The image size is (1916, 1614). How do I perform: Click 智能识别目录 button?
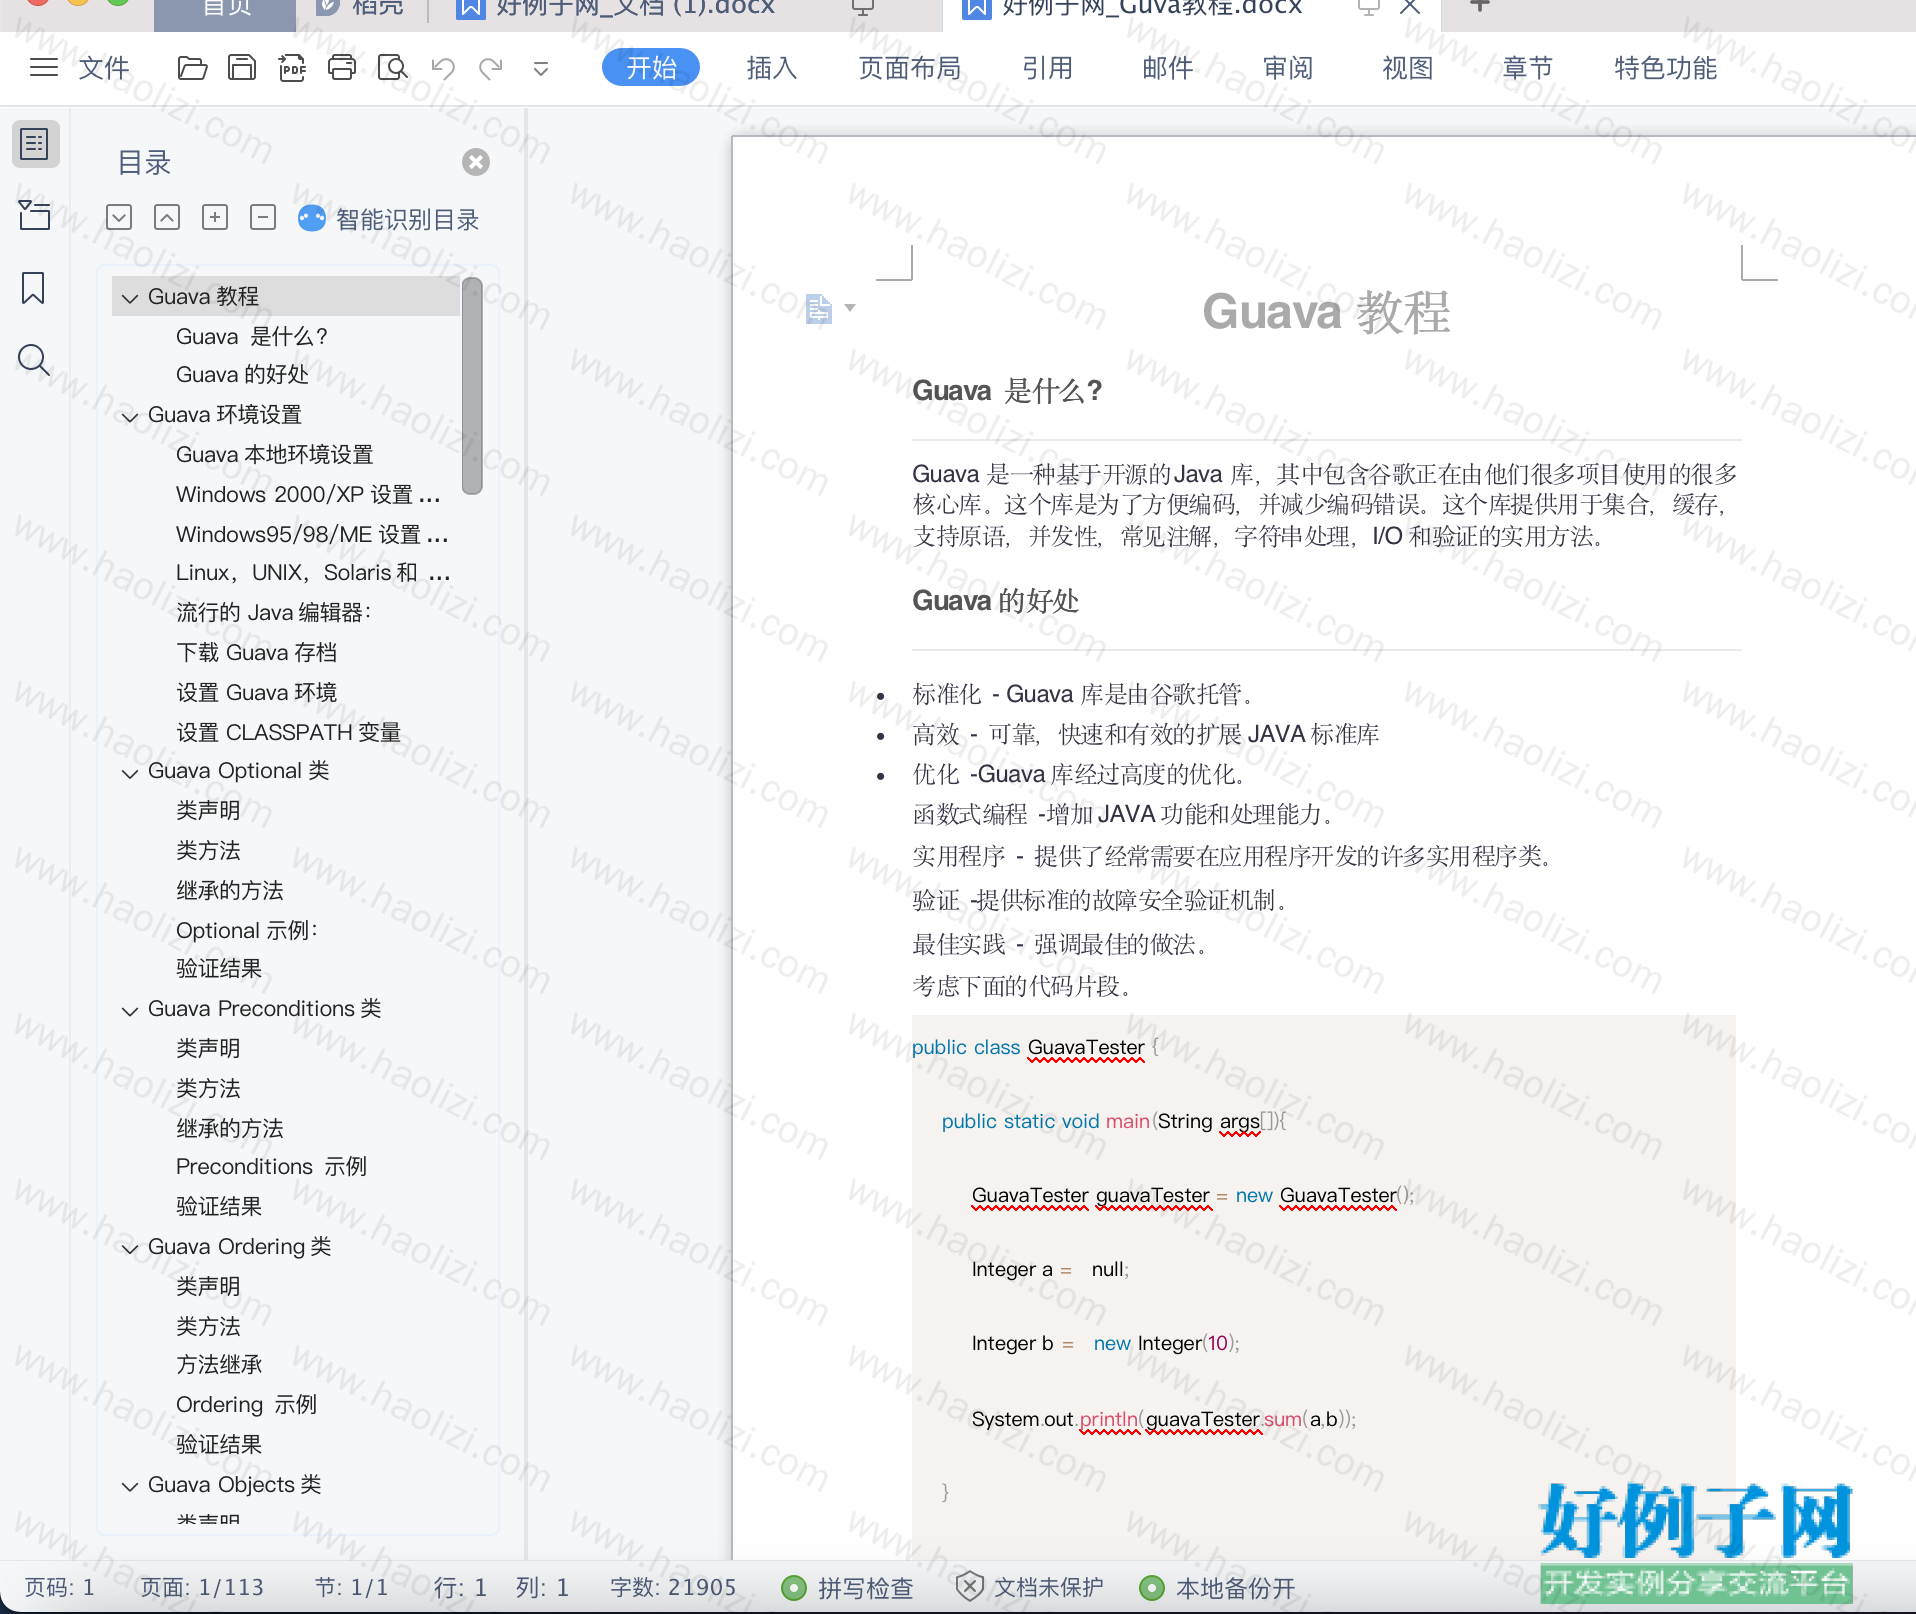pos(389,219)
